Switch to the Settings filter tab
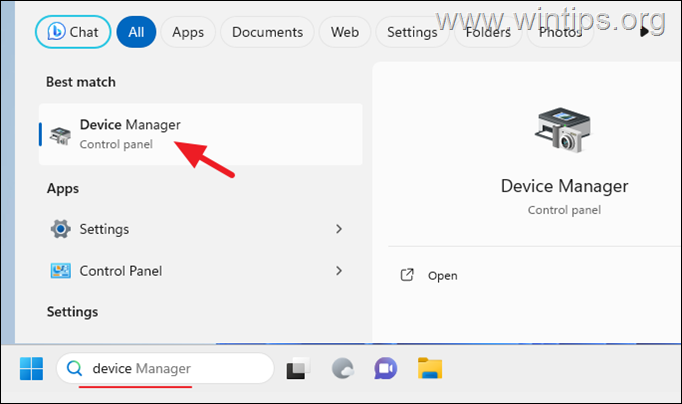 pyautogui.click(x=412, y=32)
